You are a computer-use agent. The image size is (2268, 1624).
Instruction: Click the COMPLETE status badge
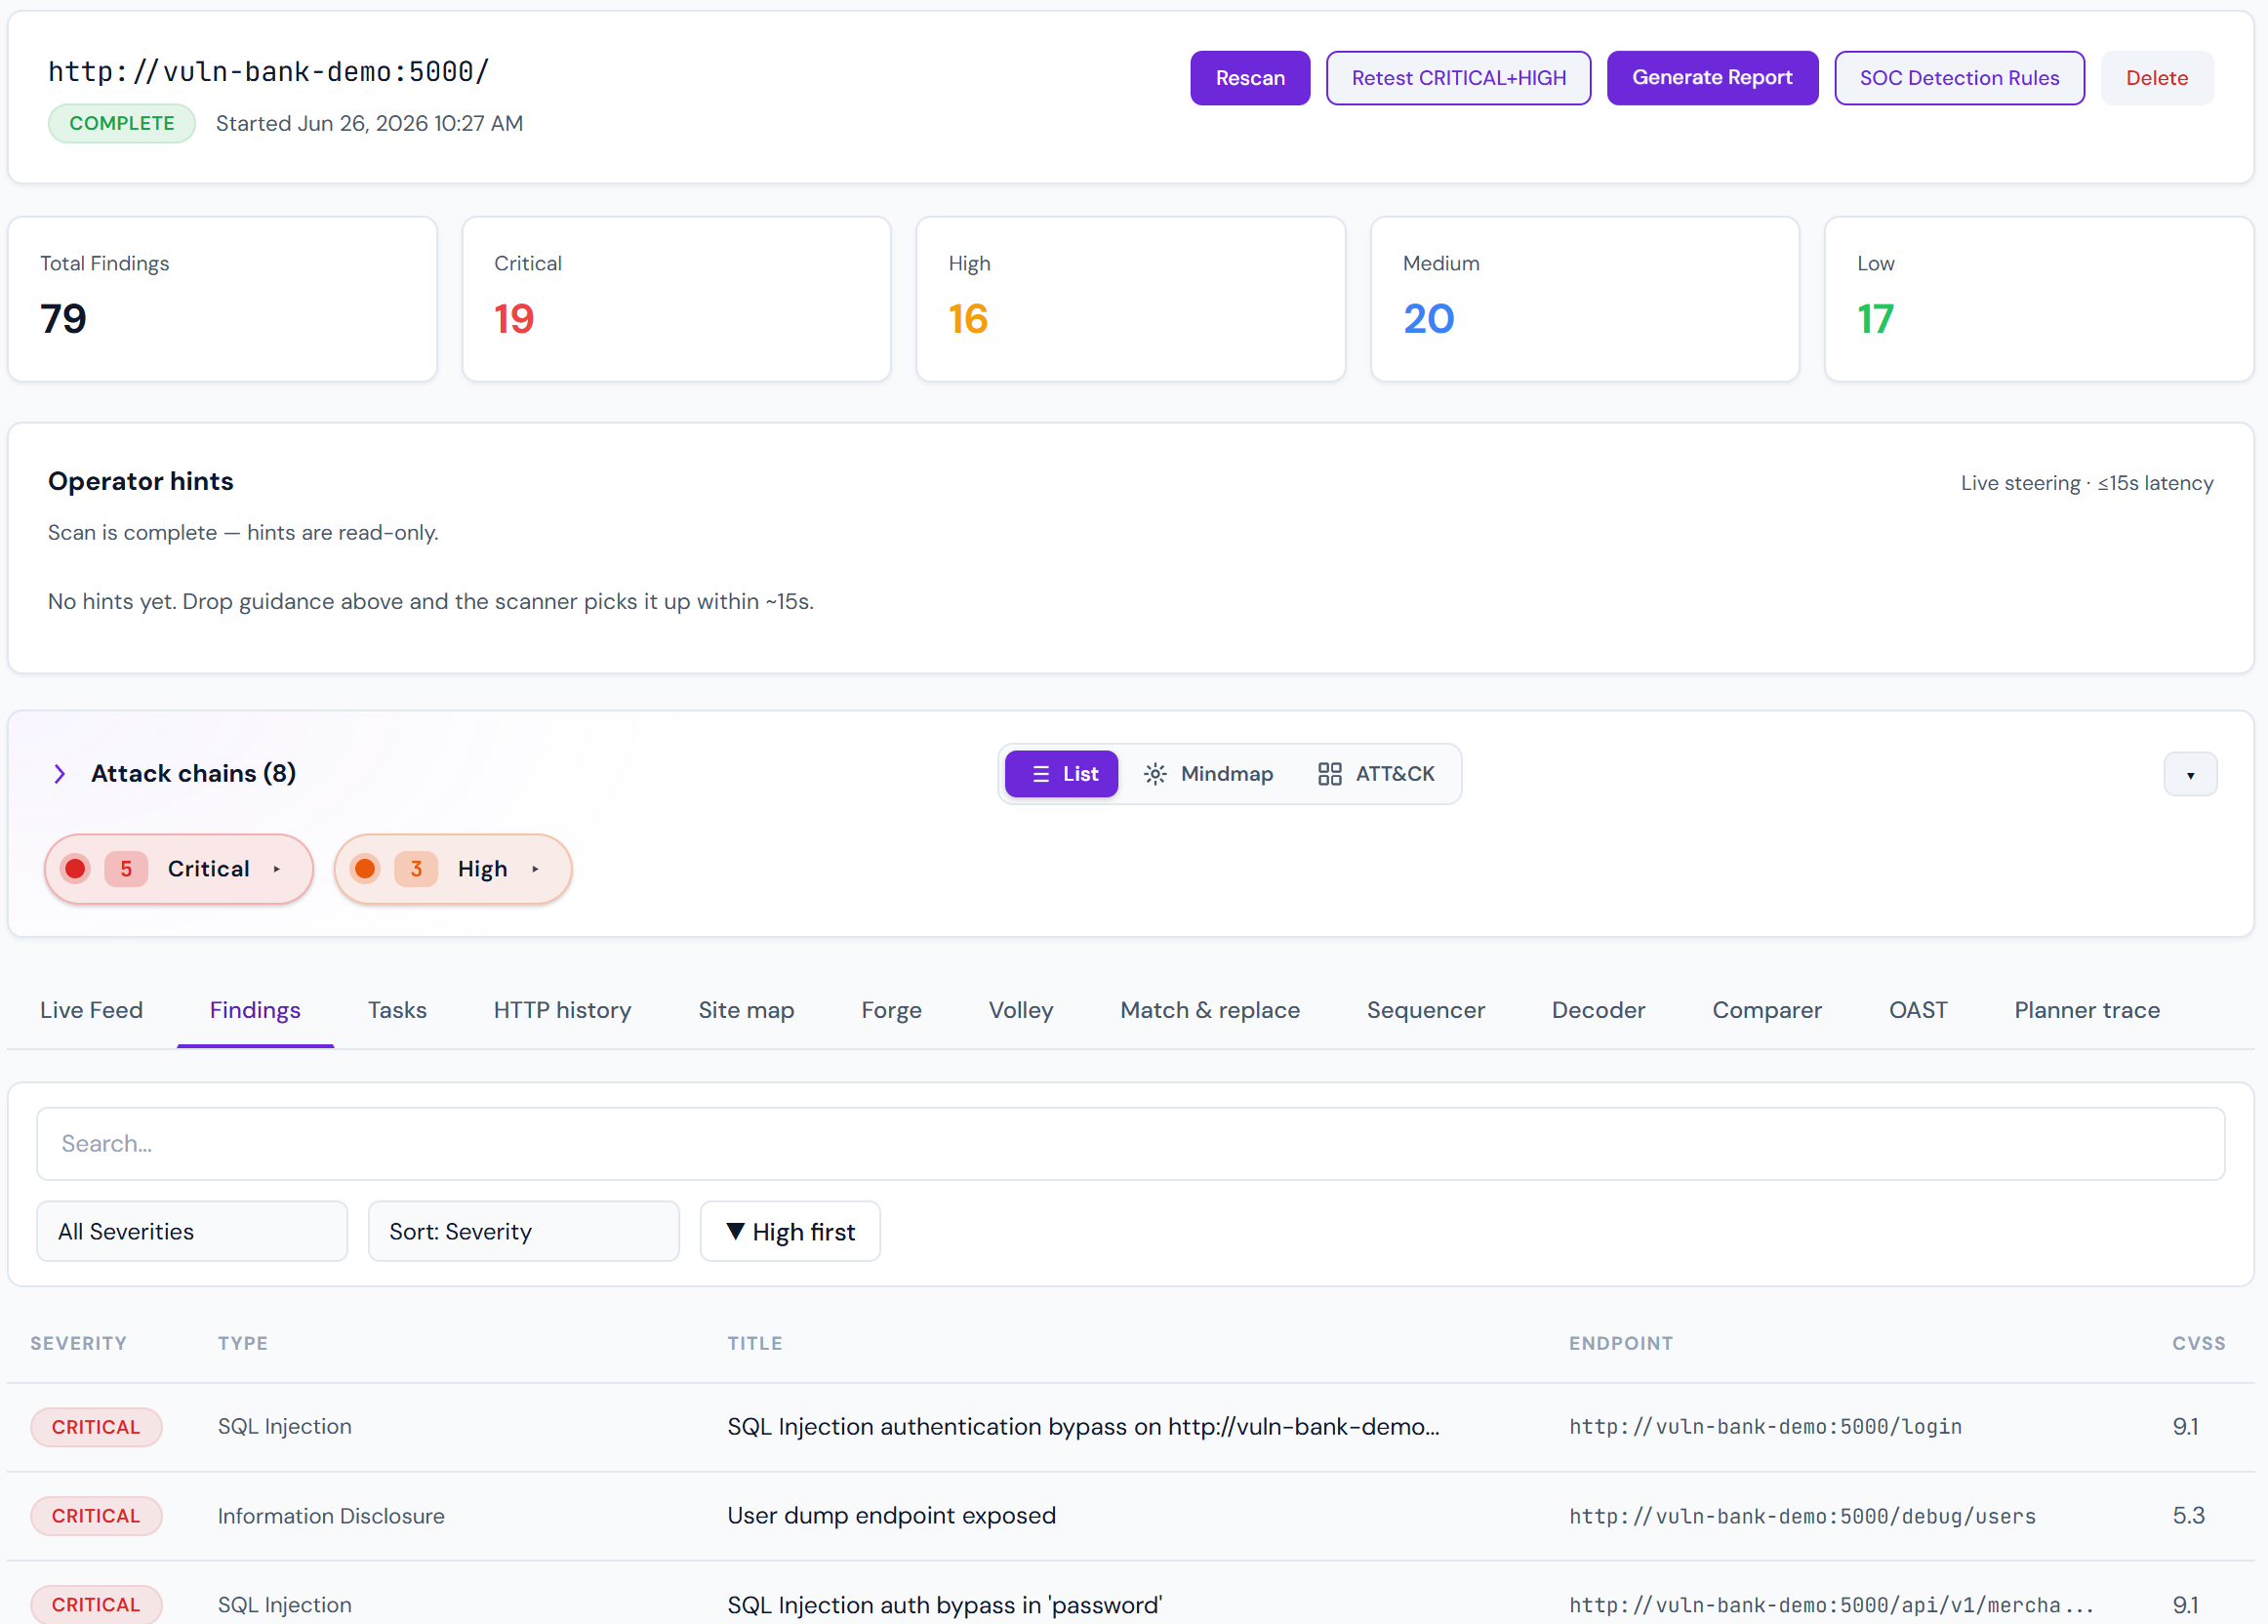[x=122, y=123]
